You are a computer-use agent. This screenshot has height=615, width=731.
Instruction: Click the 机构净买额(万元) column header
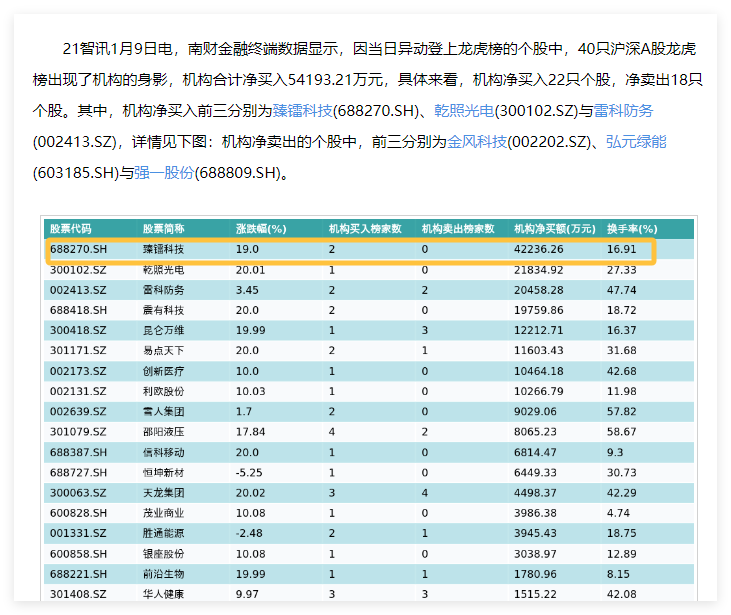click(x=555, y=229)
